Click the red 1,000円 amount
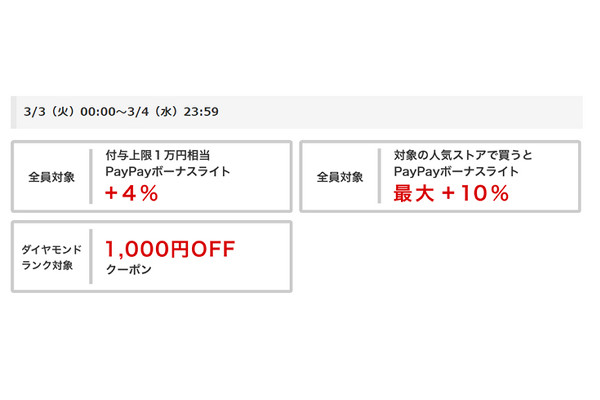 (x=141, y=248)
